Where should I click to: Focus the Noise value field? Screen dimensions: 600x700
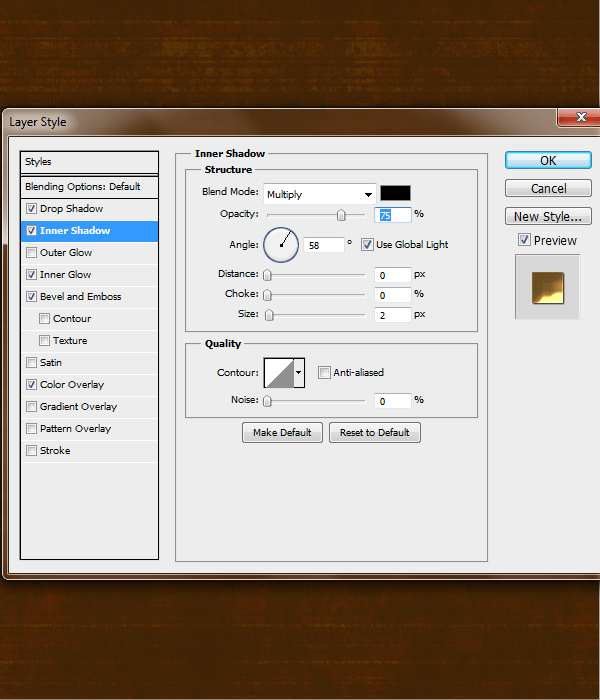pos(392,401)
